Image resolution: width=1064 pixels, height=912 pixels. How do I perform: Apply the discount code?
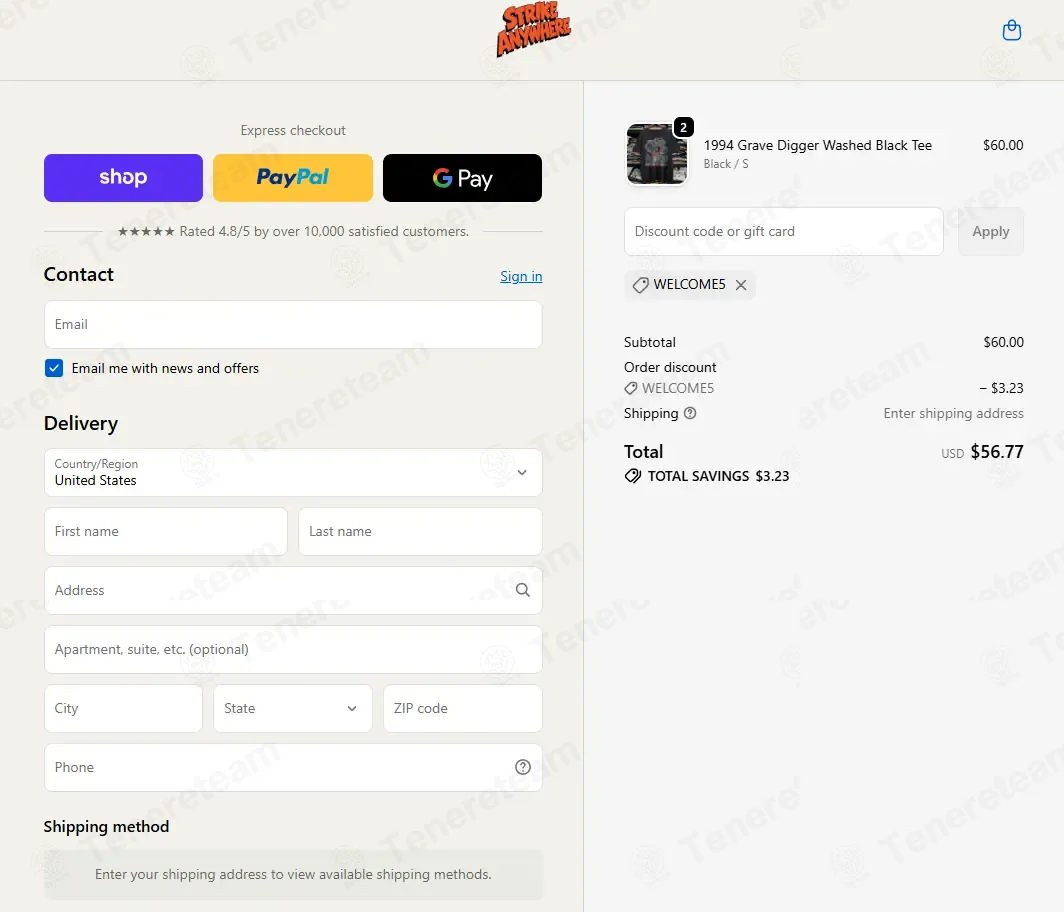(991, 231)
